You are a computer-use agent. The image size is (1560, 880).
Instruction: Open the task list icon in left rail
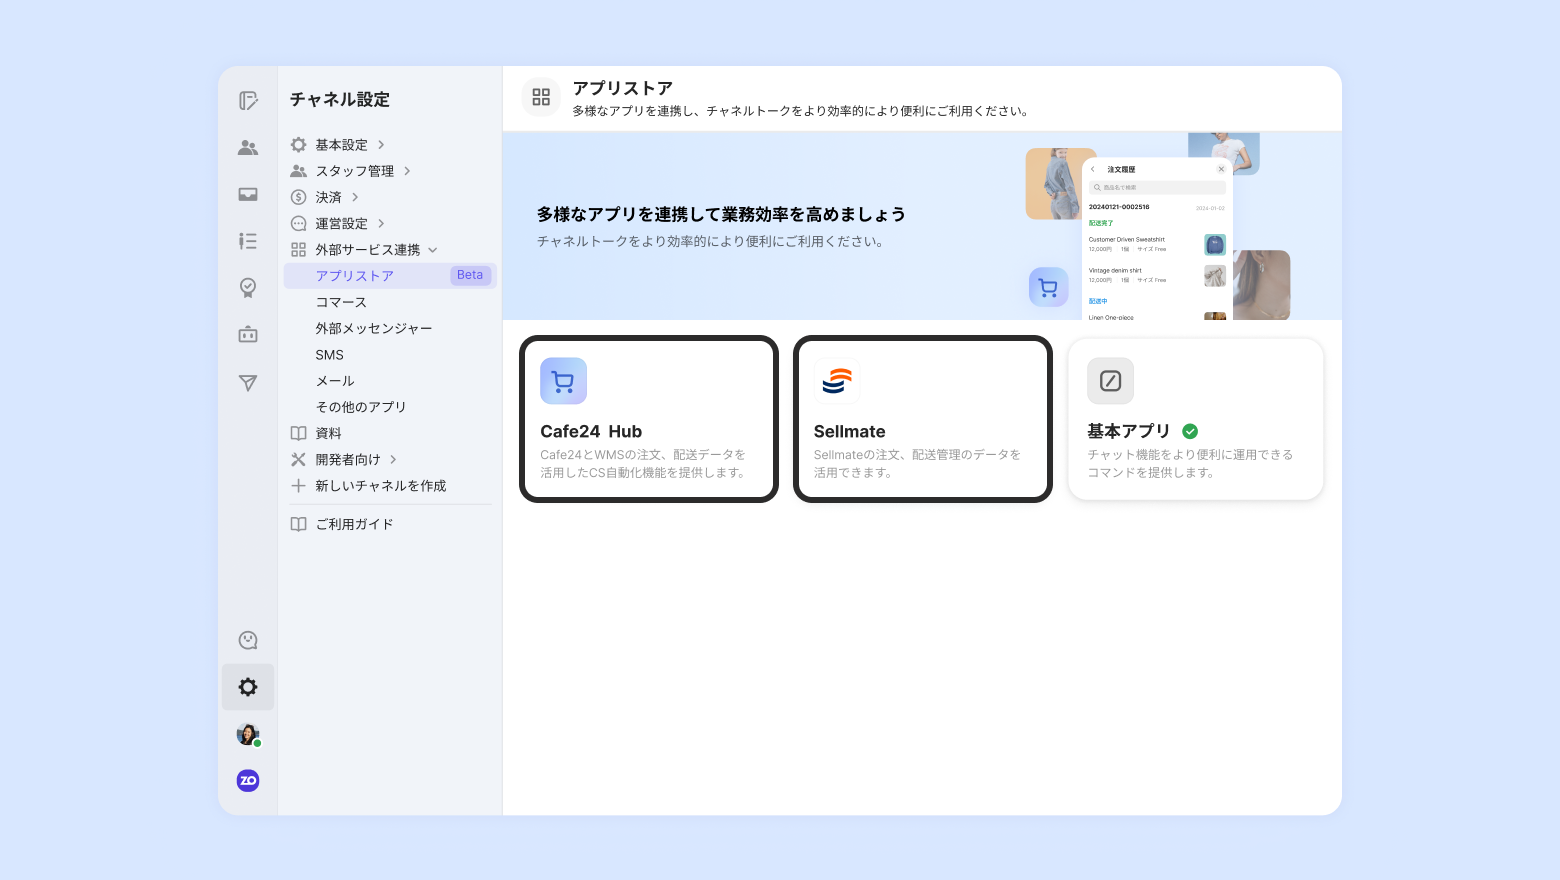(x=248, y=241)
